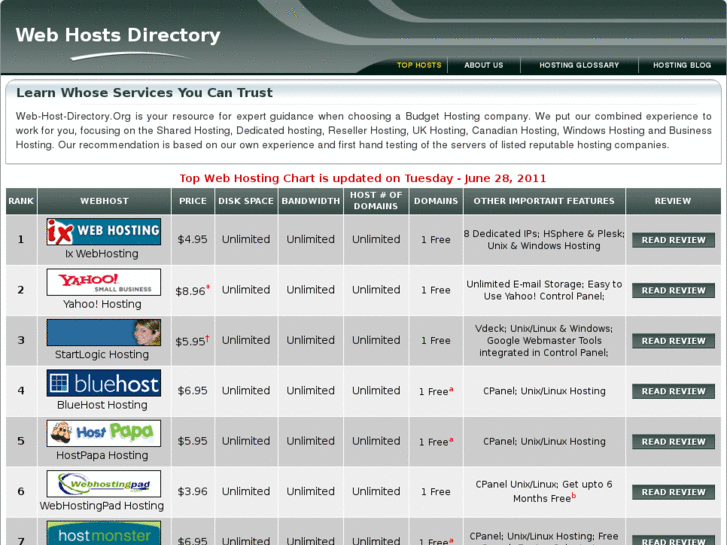This screenshot has width=727, height=545.
Task: Read review for StartLogic Hosting
Action: pos(673,341)
